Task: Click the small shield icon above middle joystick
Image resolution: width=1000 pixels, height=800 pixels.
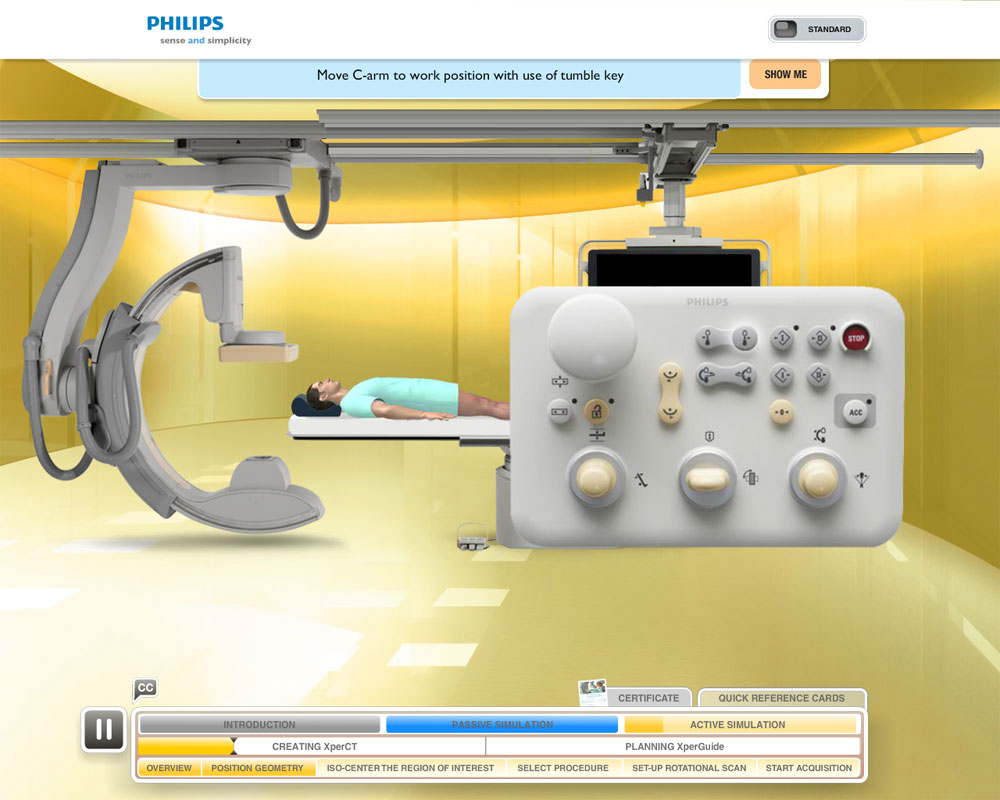Action: click(x=709, y=436)
